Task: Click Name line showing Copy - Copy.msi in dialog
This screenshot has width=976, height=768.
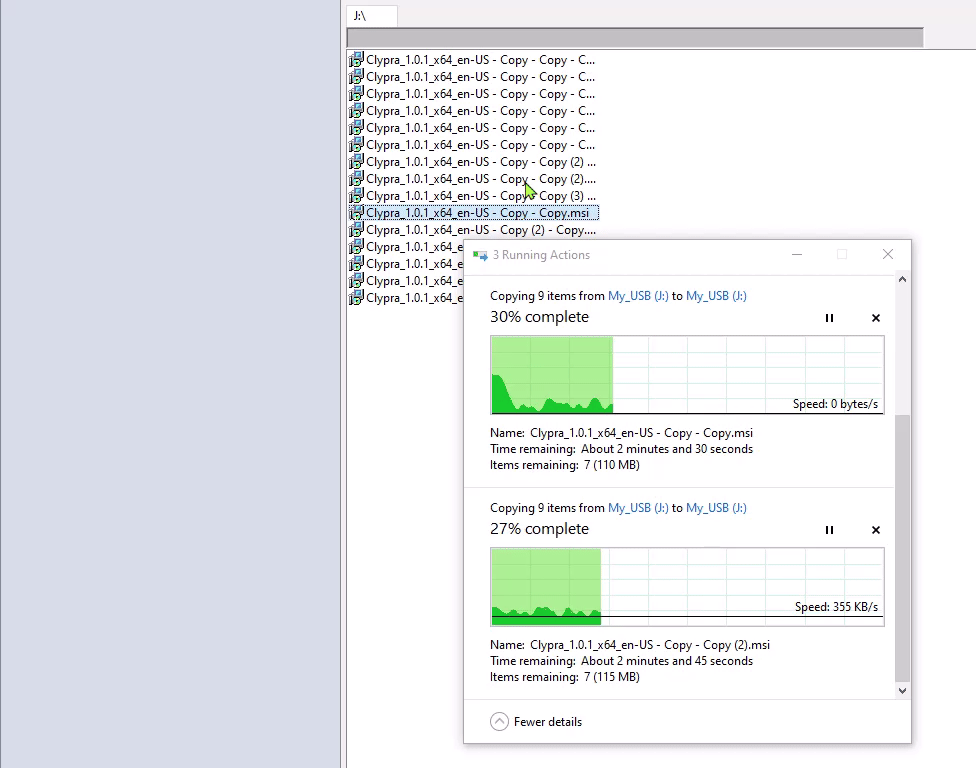Action: coord(621,433)
